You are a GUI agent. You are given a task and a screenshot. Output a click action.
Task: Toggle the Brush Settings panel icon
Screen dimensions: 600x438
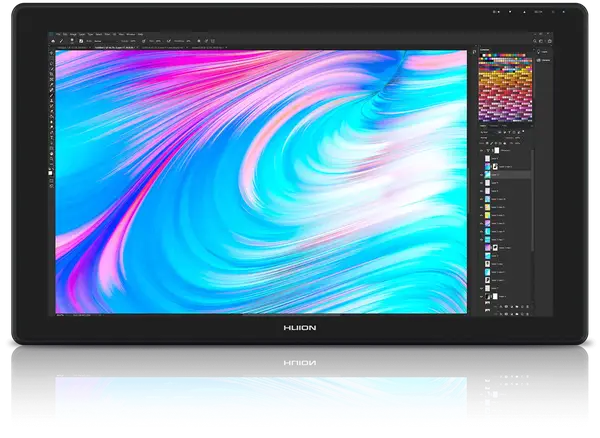81,41
